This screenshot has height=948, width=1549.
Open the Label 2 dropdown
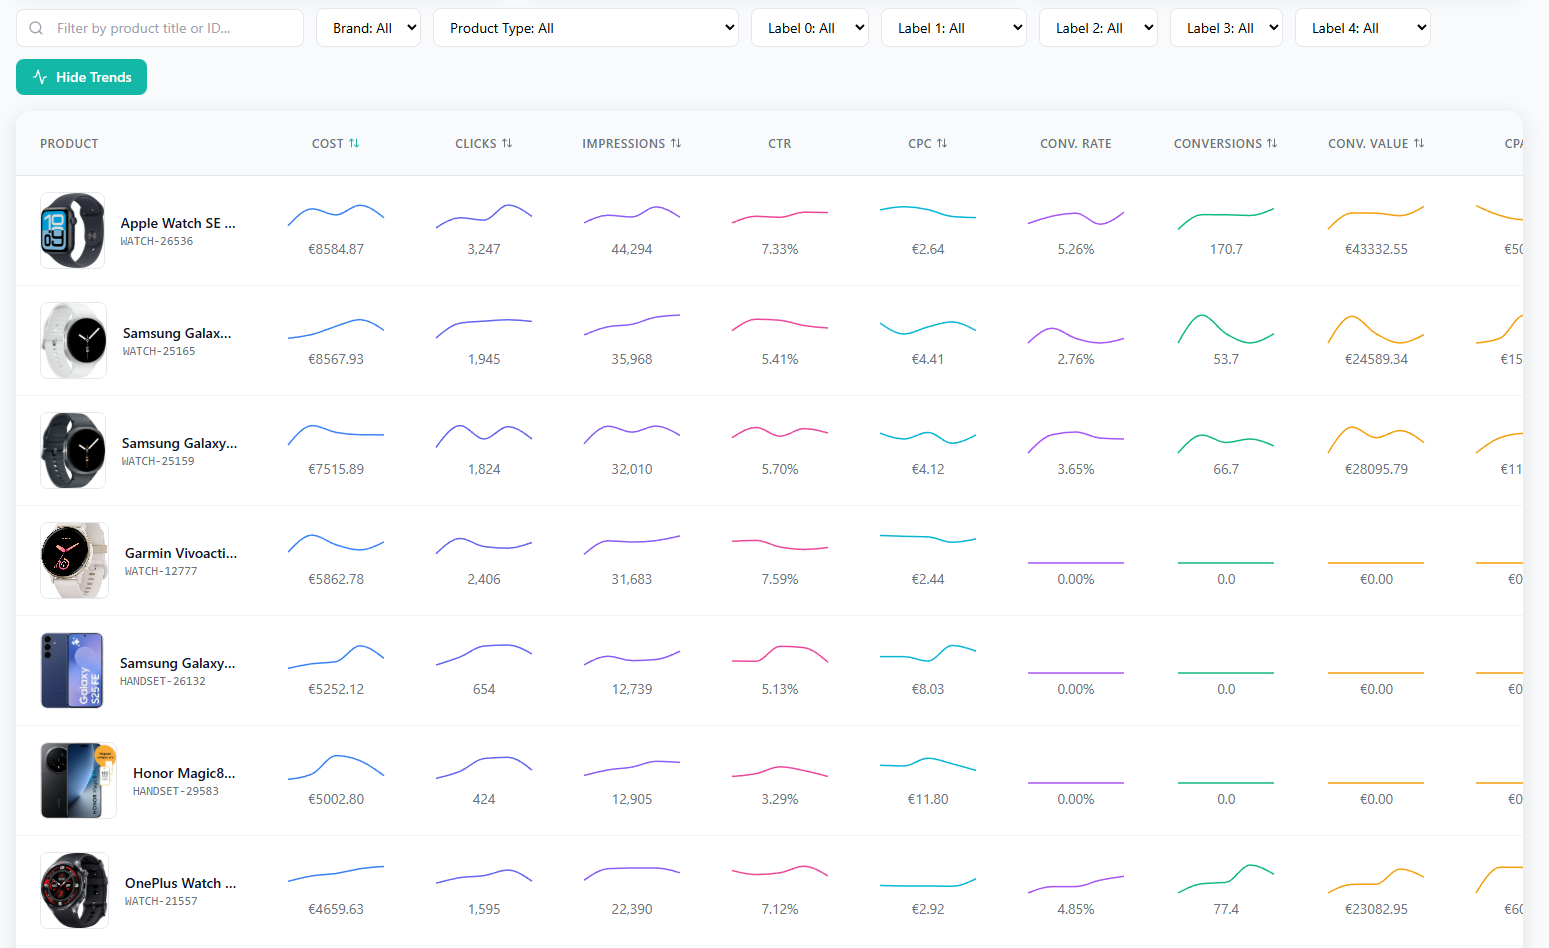[1098, 27]
